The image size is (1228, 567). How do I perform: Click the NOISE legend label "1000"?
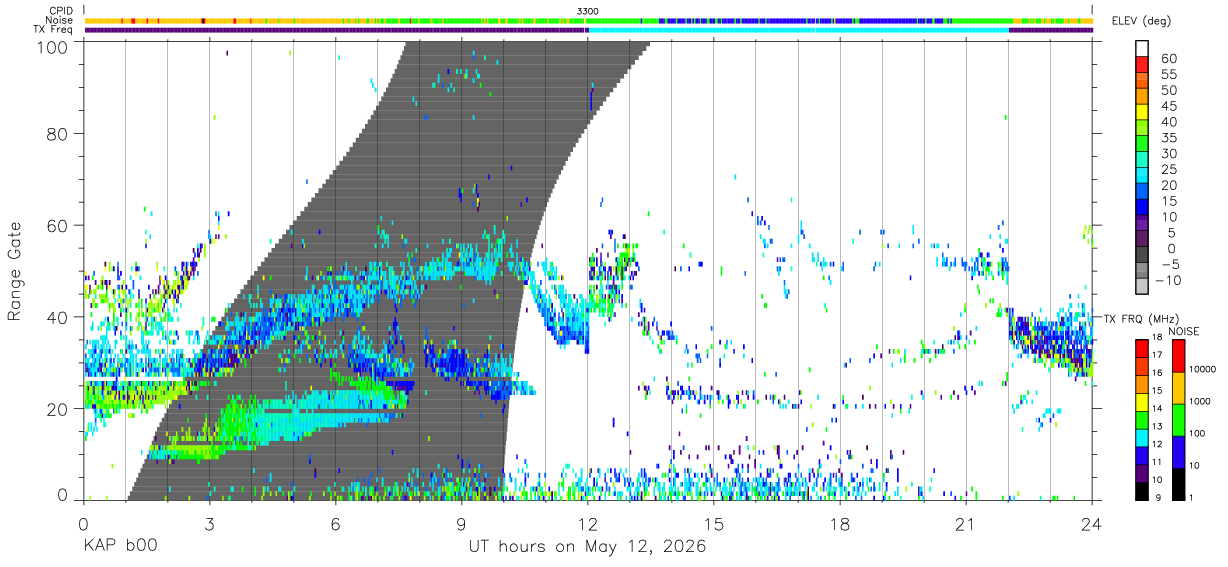click(1200, 401)
